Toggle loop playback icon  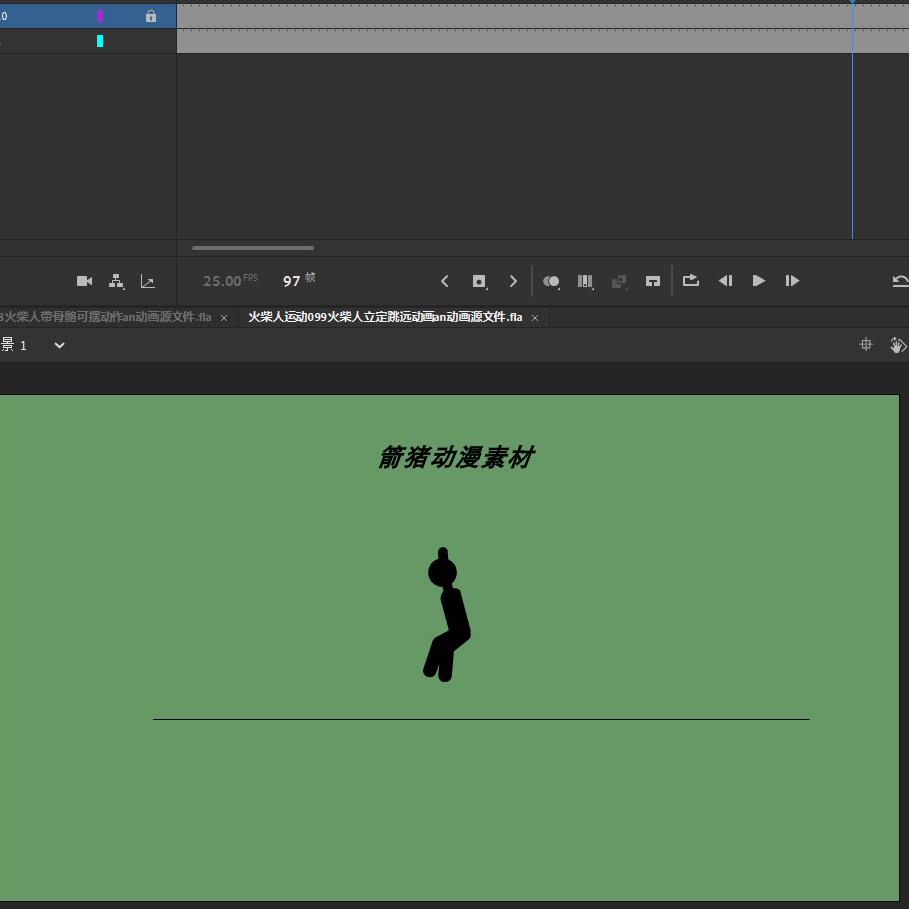click(x=690, y=281)
